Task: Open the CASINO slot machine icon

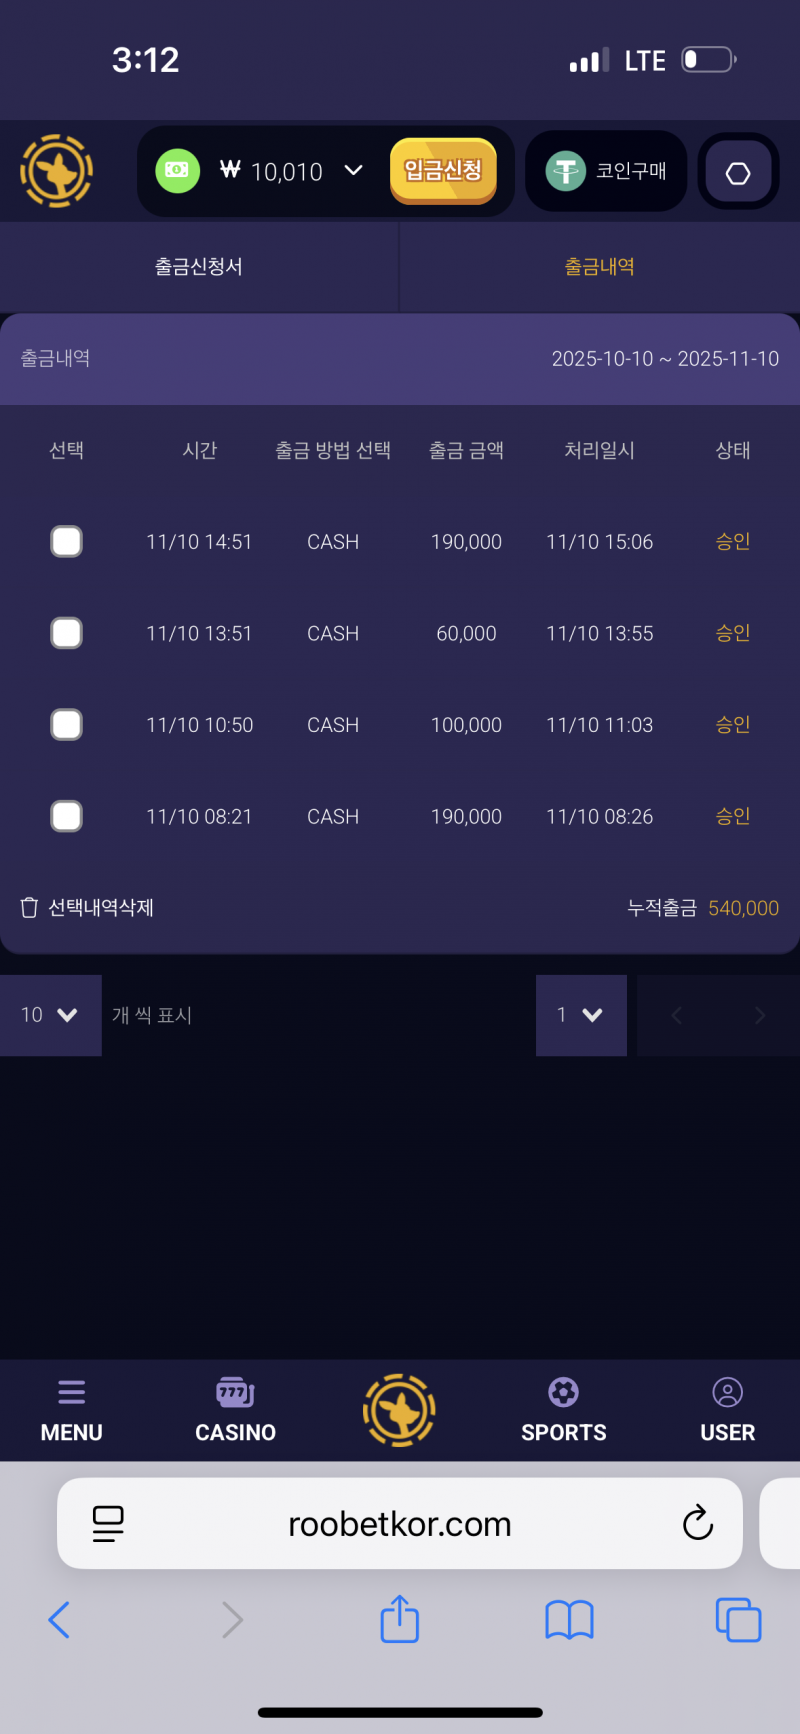Action: click(x=235, y=1392)
